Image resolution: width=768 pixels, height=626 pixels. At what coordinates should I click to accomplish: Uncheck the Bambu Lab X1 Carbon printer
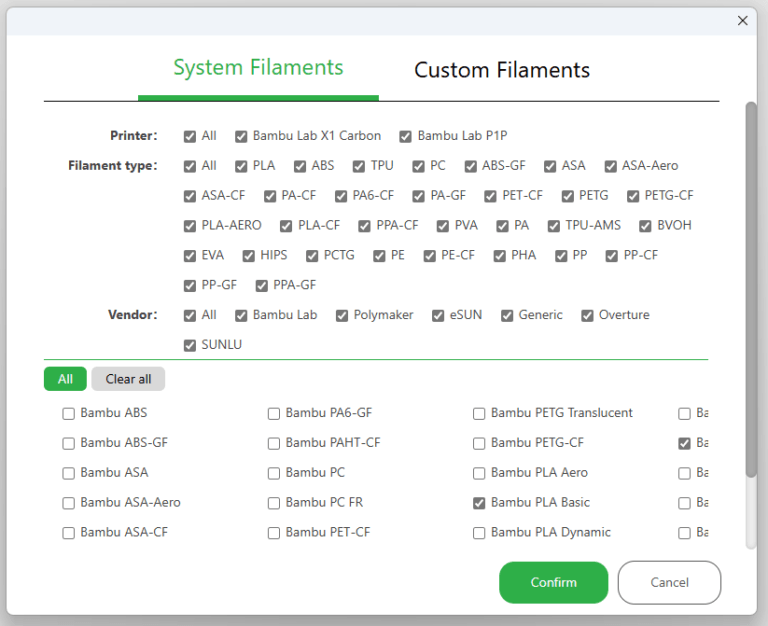(241, 136)
